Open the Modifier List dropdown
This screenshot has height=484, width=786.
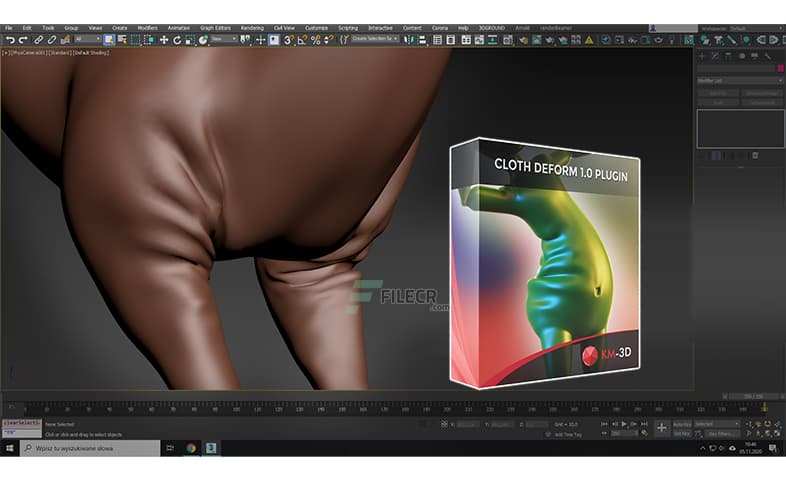pyautogui.click(x=740, y=81)
